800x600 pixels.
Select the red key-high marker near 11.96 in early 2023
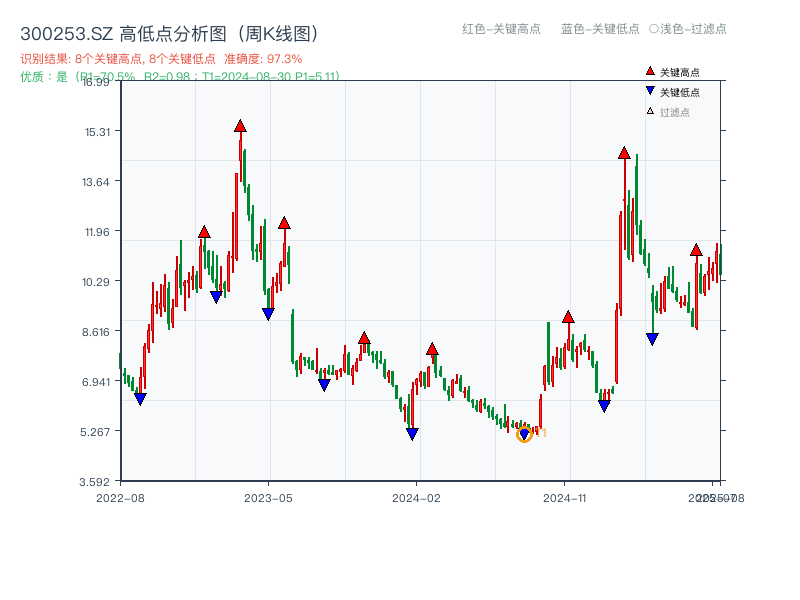(x=204, y=232)
